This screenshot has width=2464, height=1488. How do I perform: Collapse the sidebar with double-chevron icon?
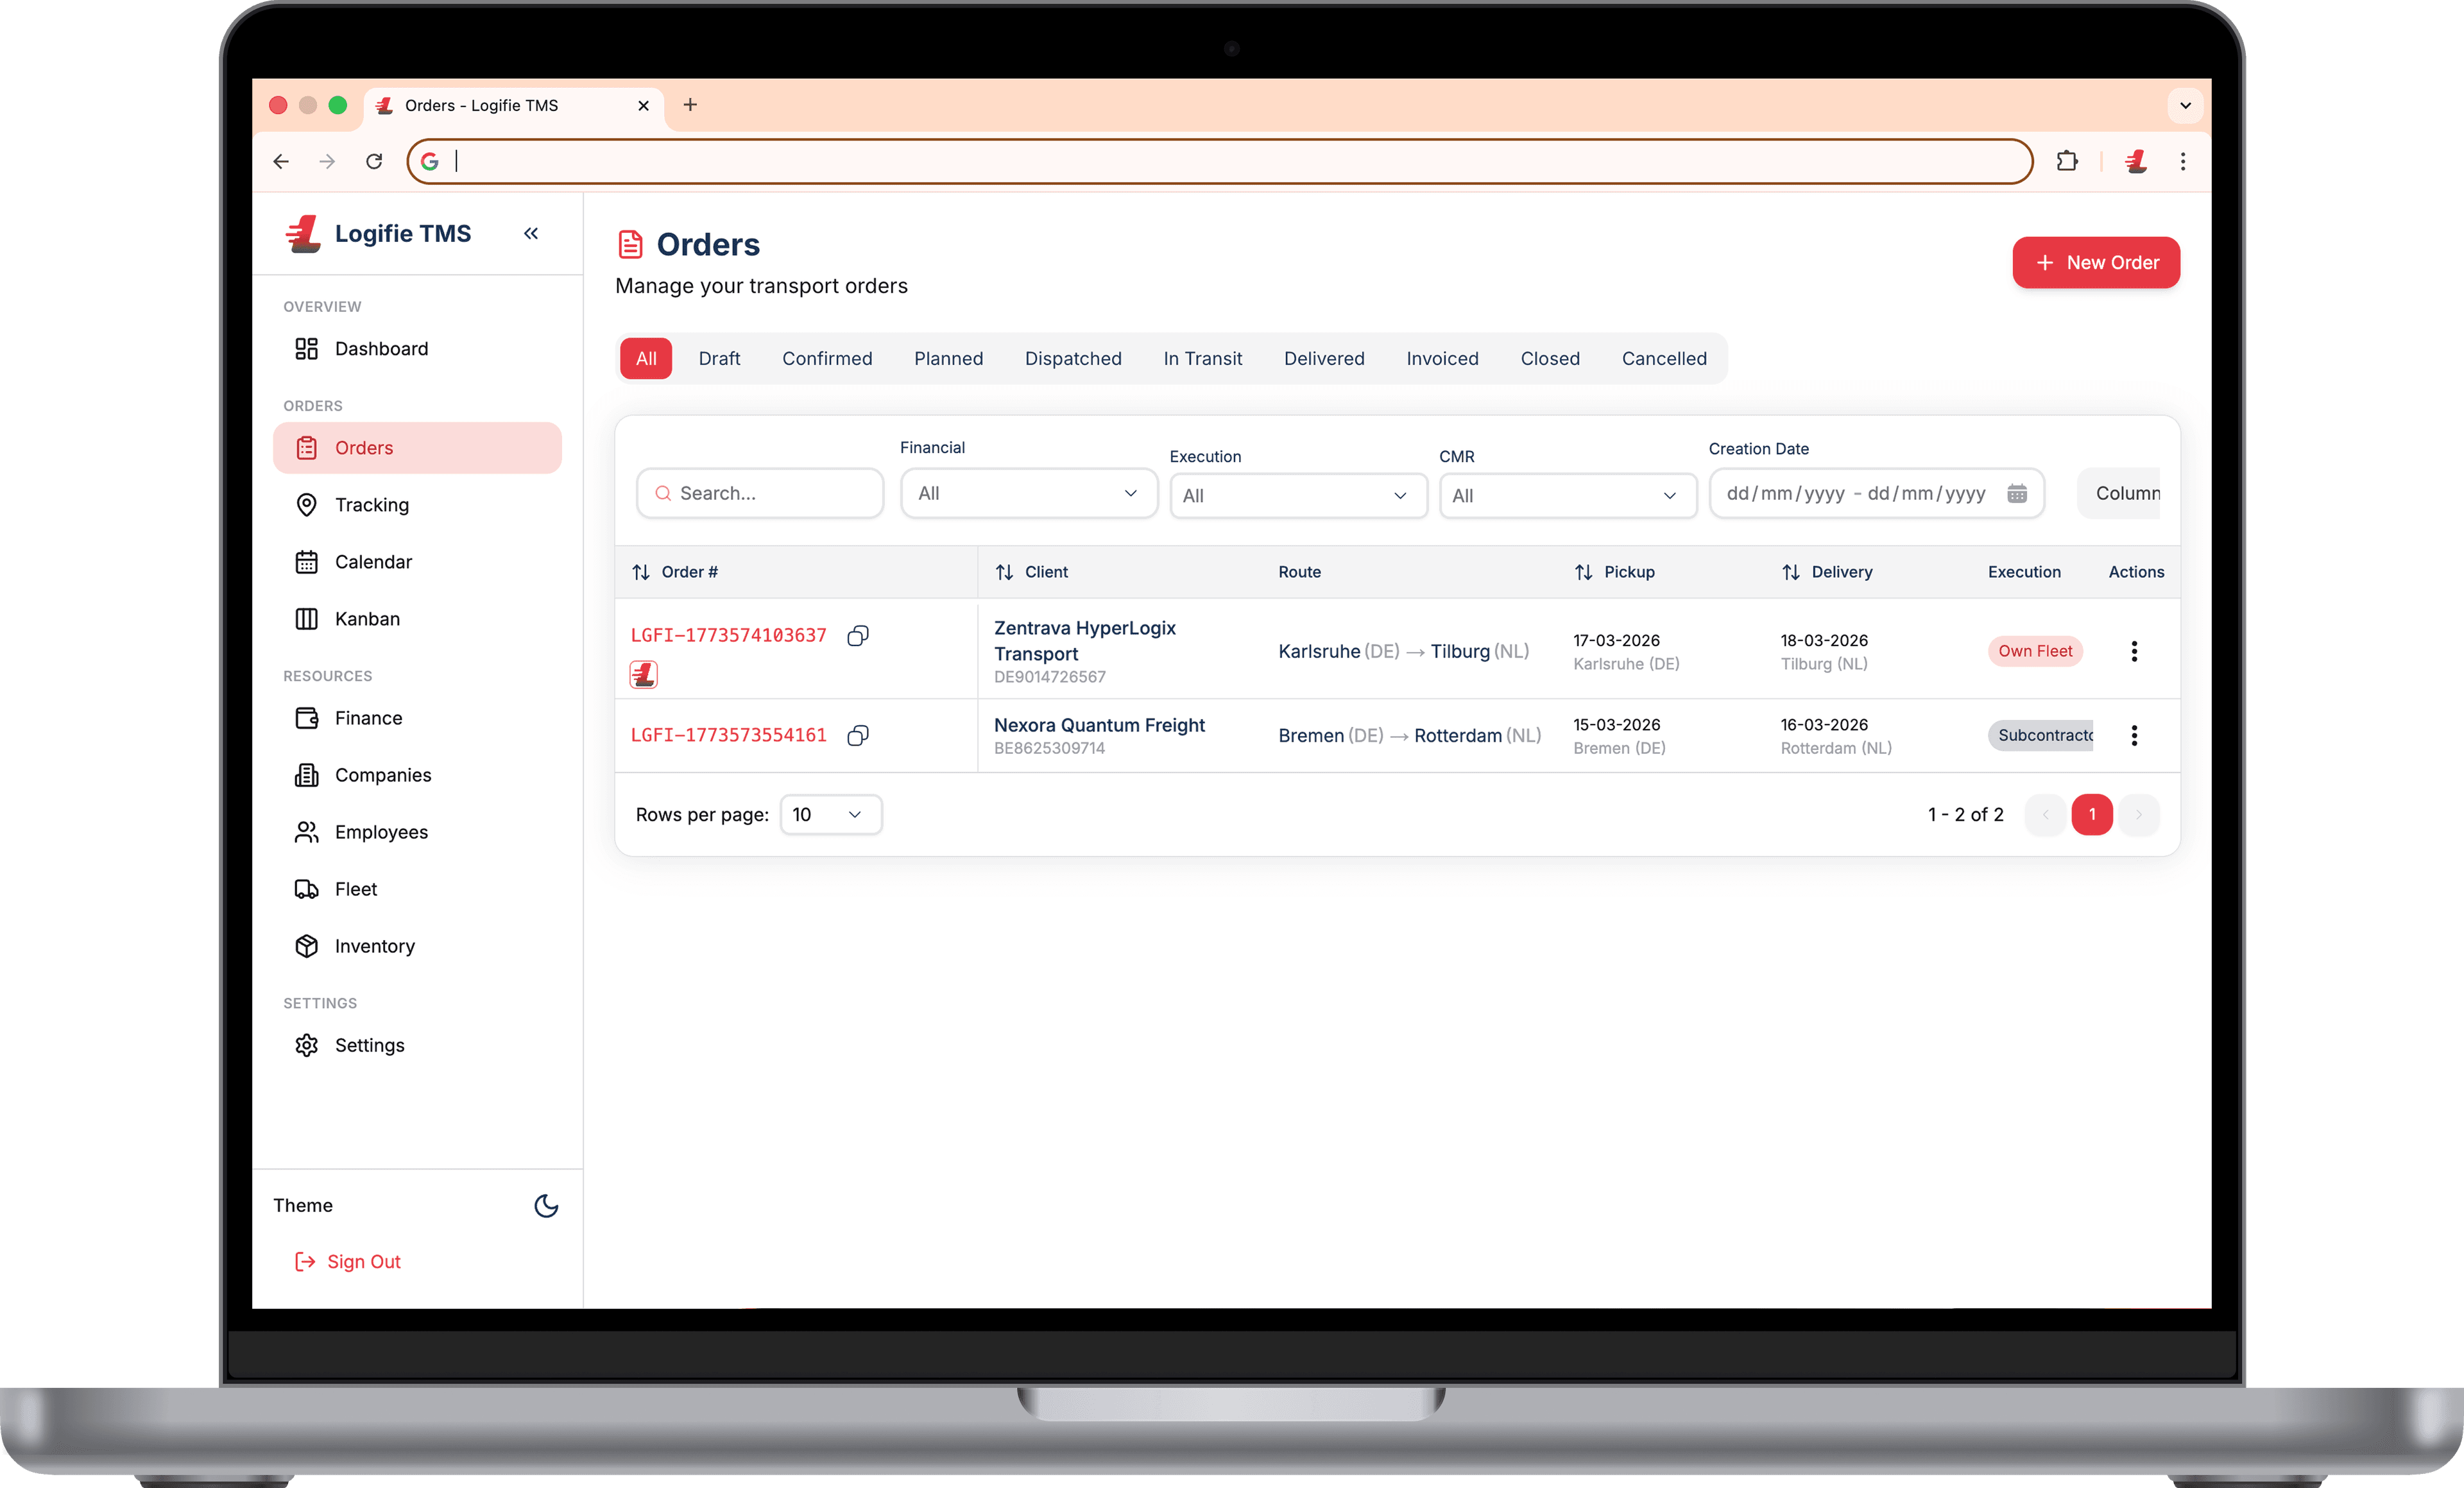(x=531, y=233)
